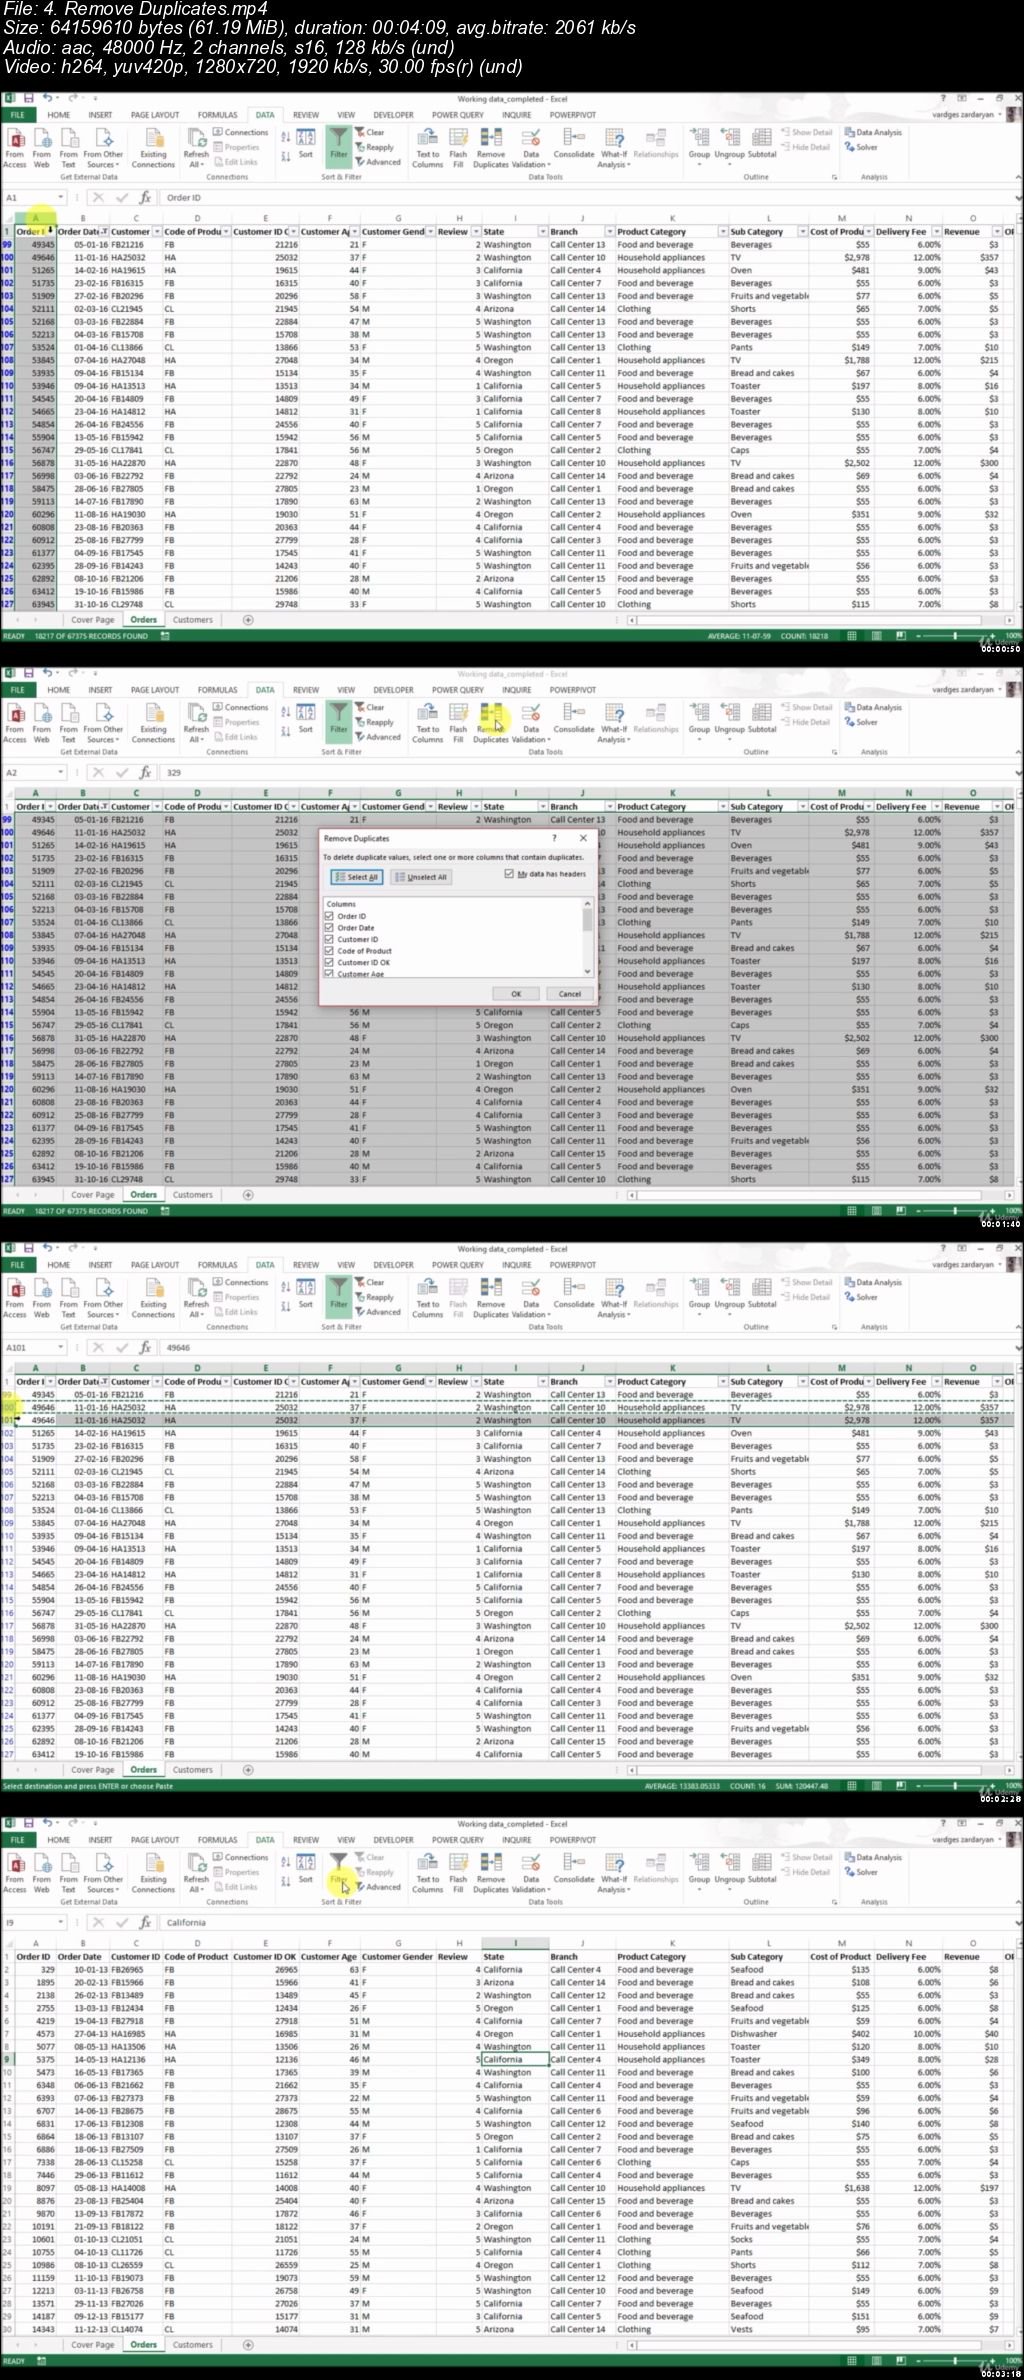Click Data Validation icon in the 00:01:40 frame

tap(531, 720)
